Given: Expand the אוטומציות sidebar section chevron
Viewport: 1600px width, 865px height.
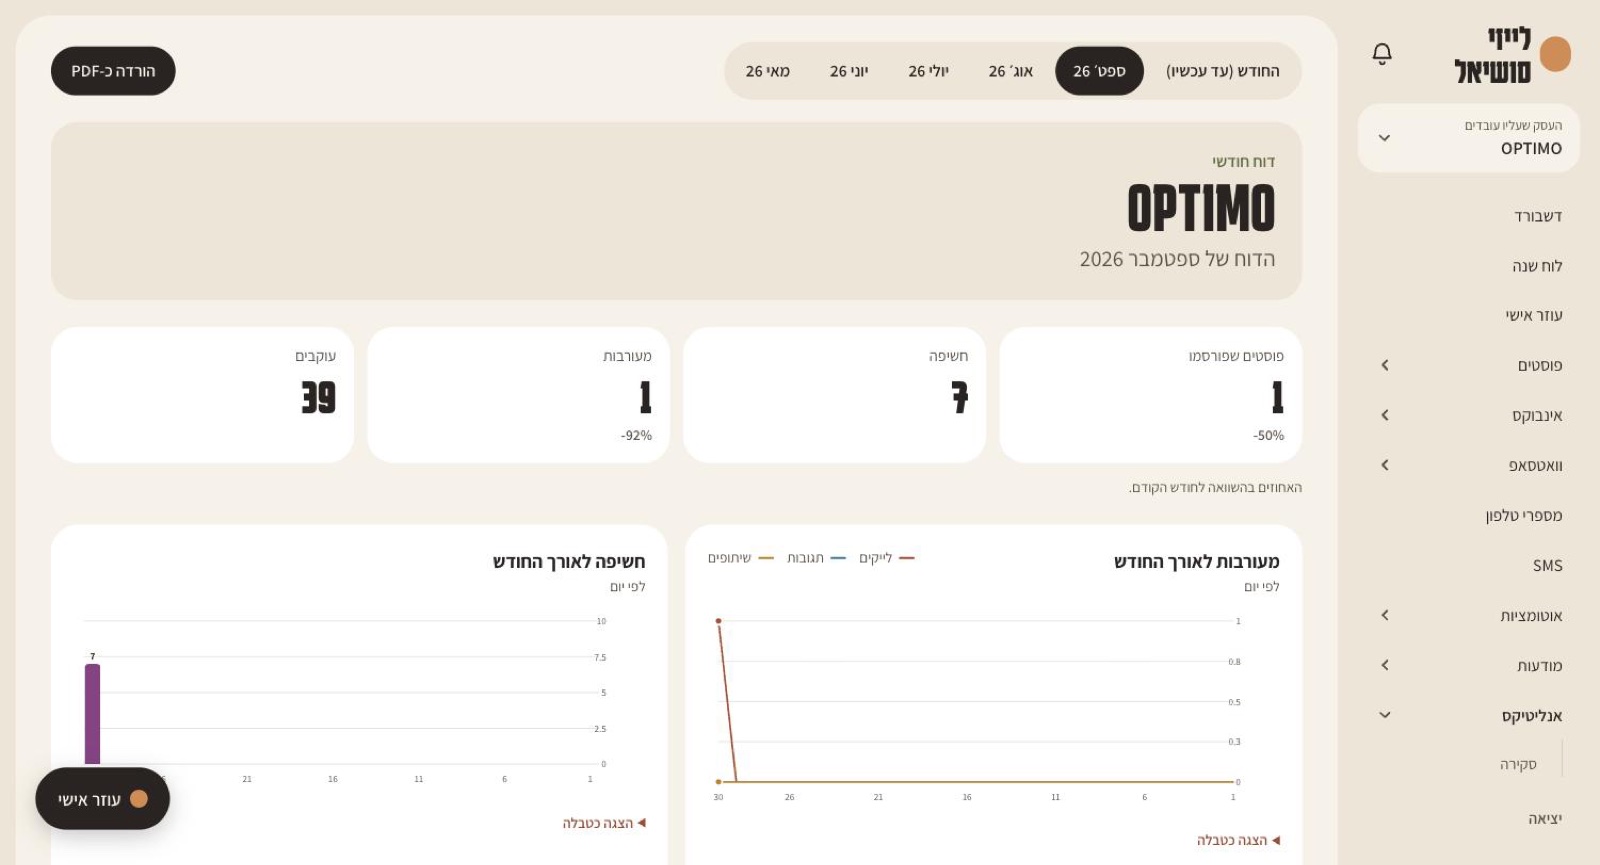Looking at the screenshot, I should coord(1385,615).
